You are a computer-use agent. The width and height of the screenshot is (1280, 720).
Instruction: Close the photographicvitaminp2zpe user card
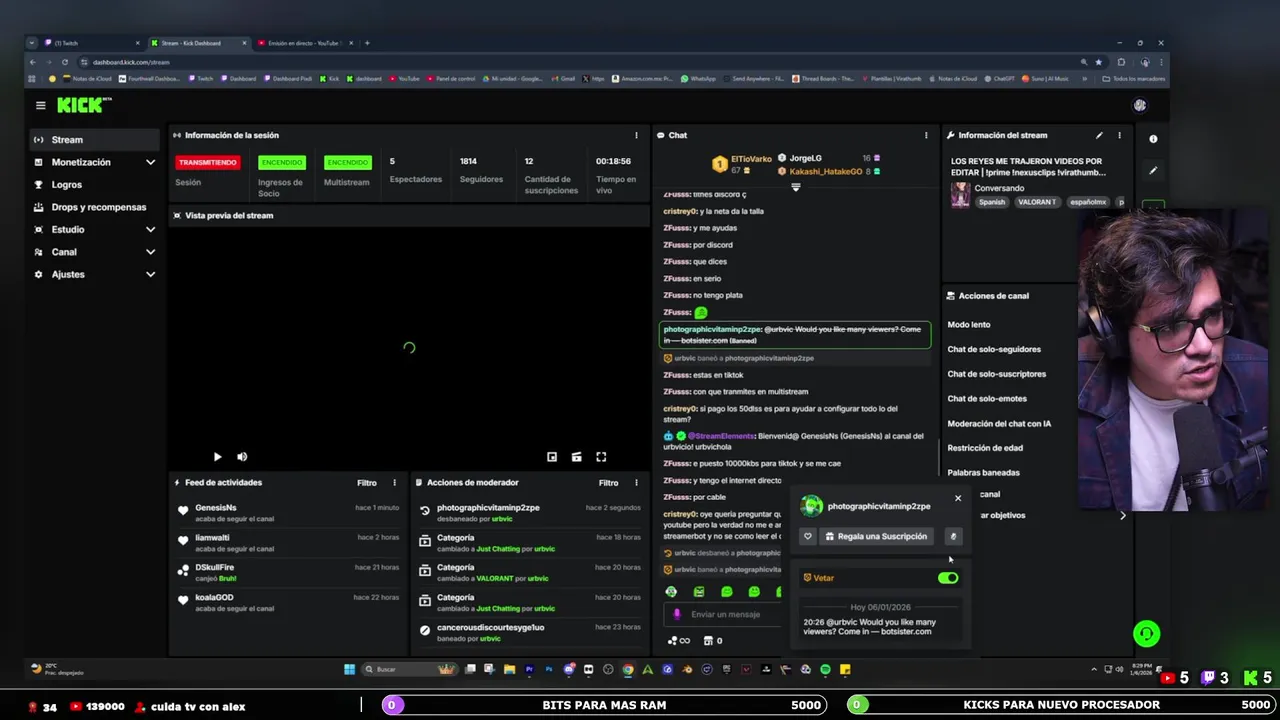[958, 498]
